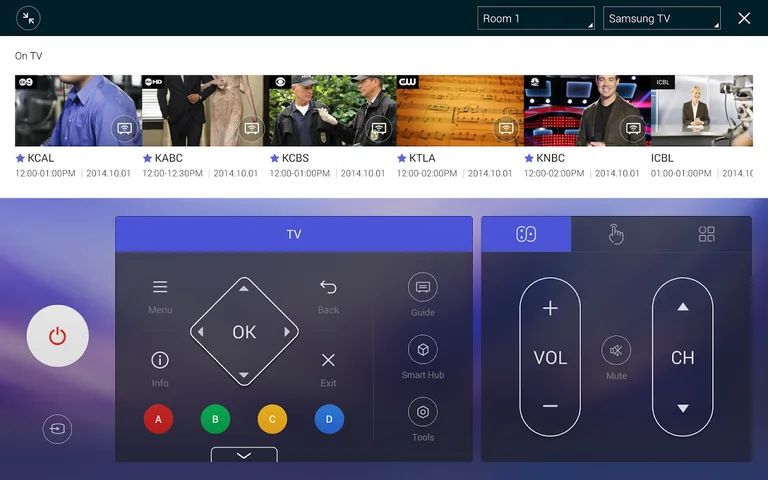Toggle favorite star for KTLA
Viewport: 768px width, 480px height.
[x=402, y=158]
